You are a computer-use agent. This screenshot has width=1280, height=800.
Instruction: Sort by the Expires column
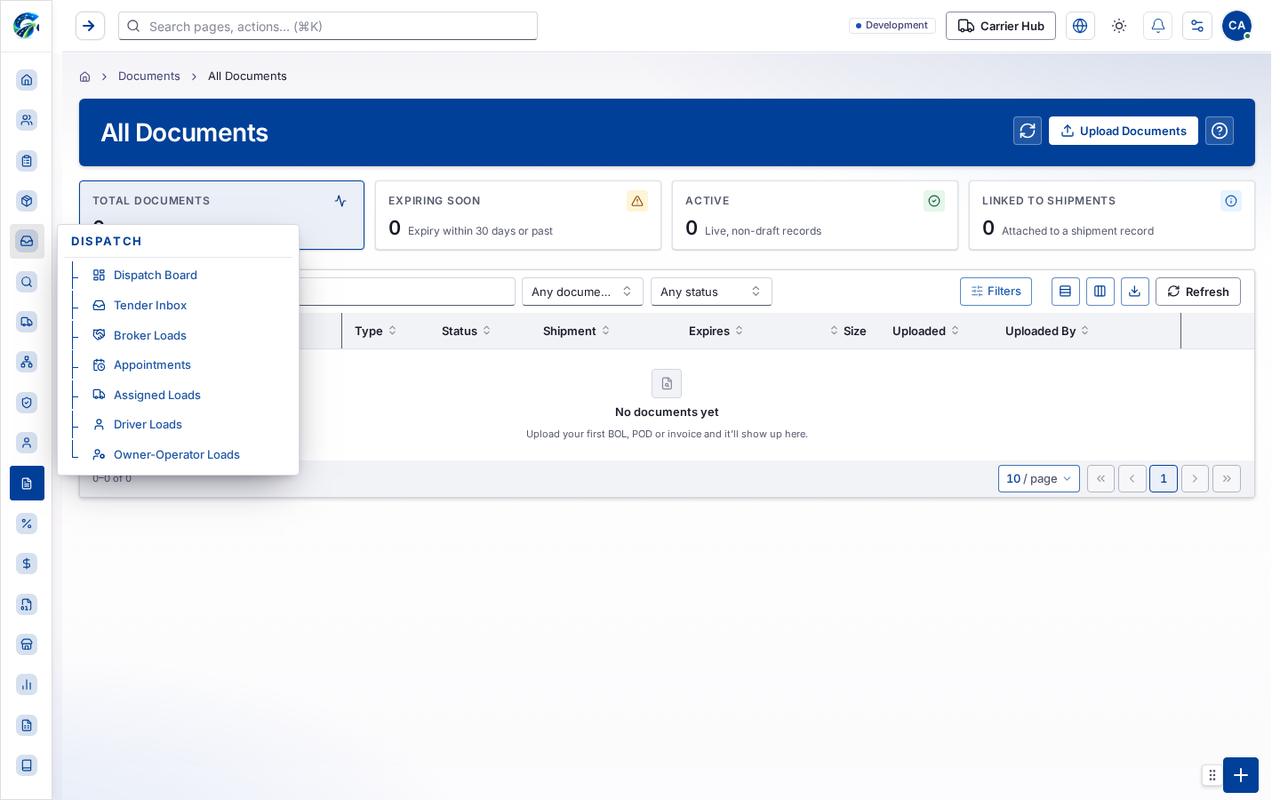716,331
